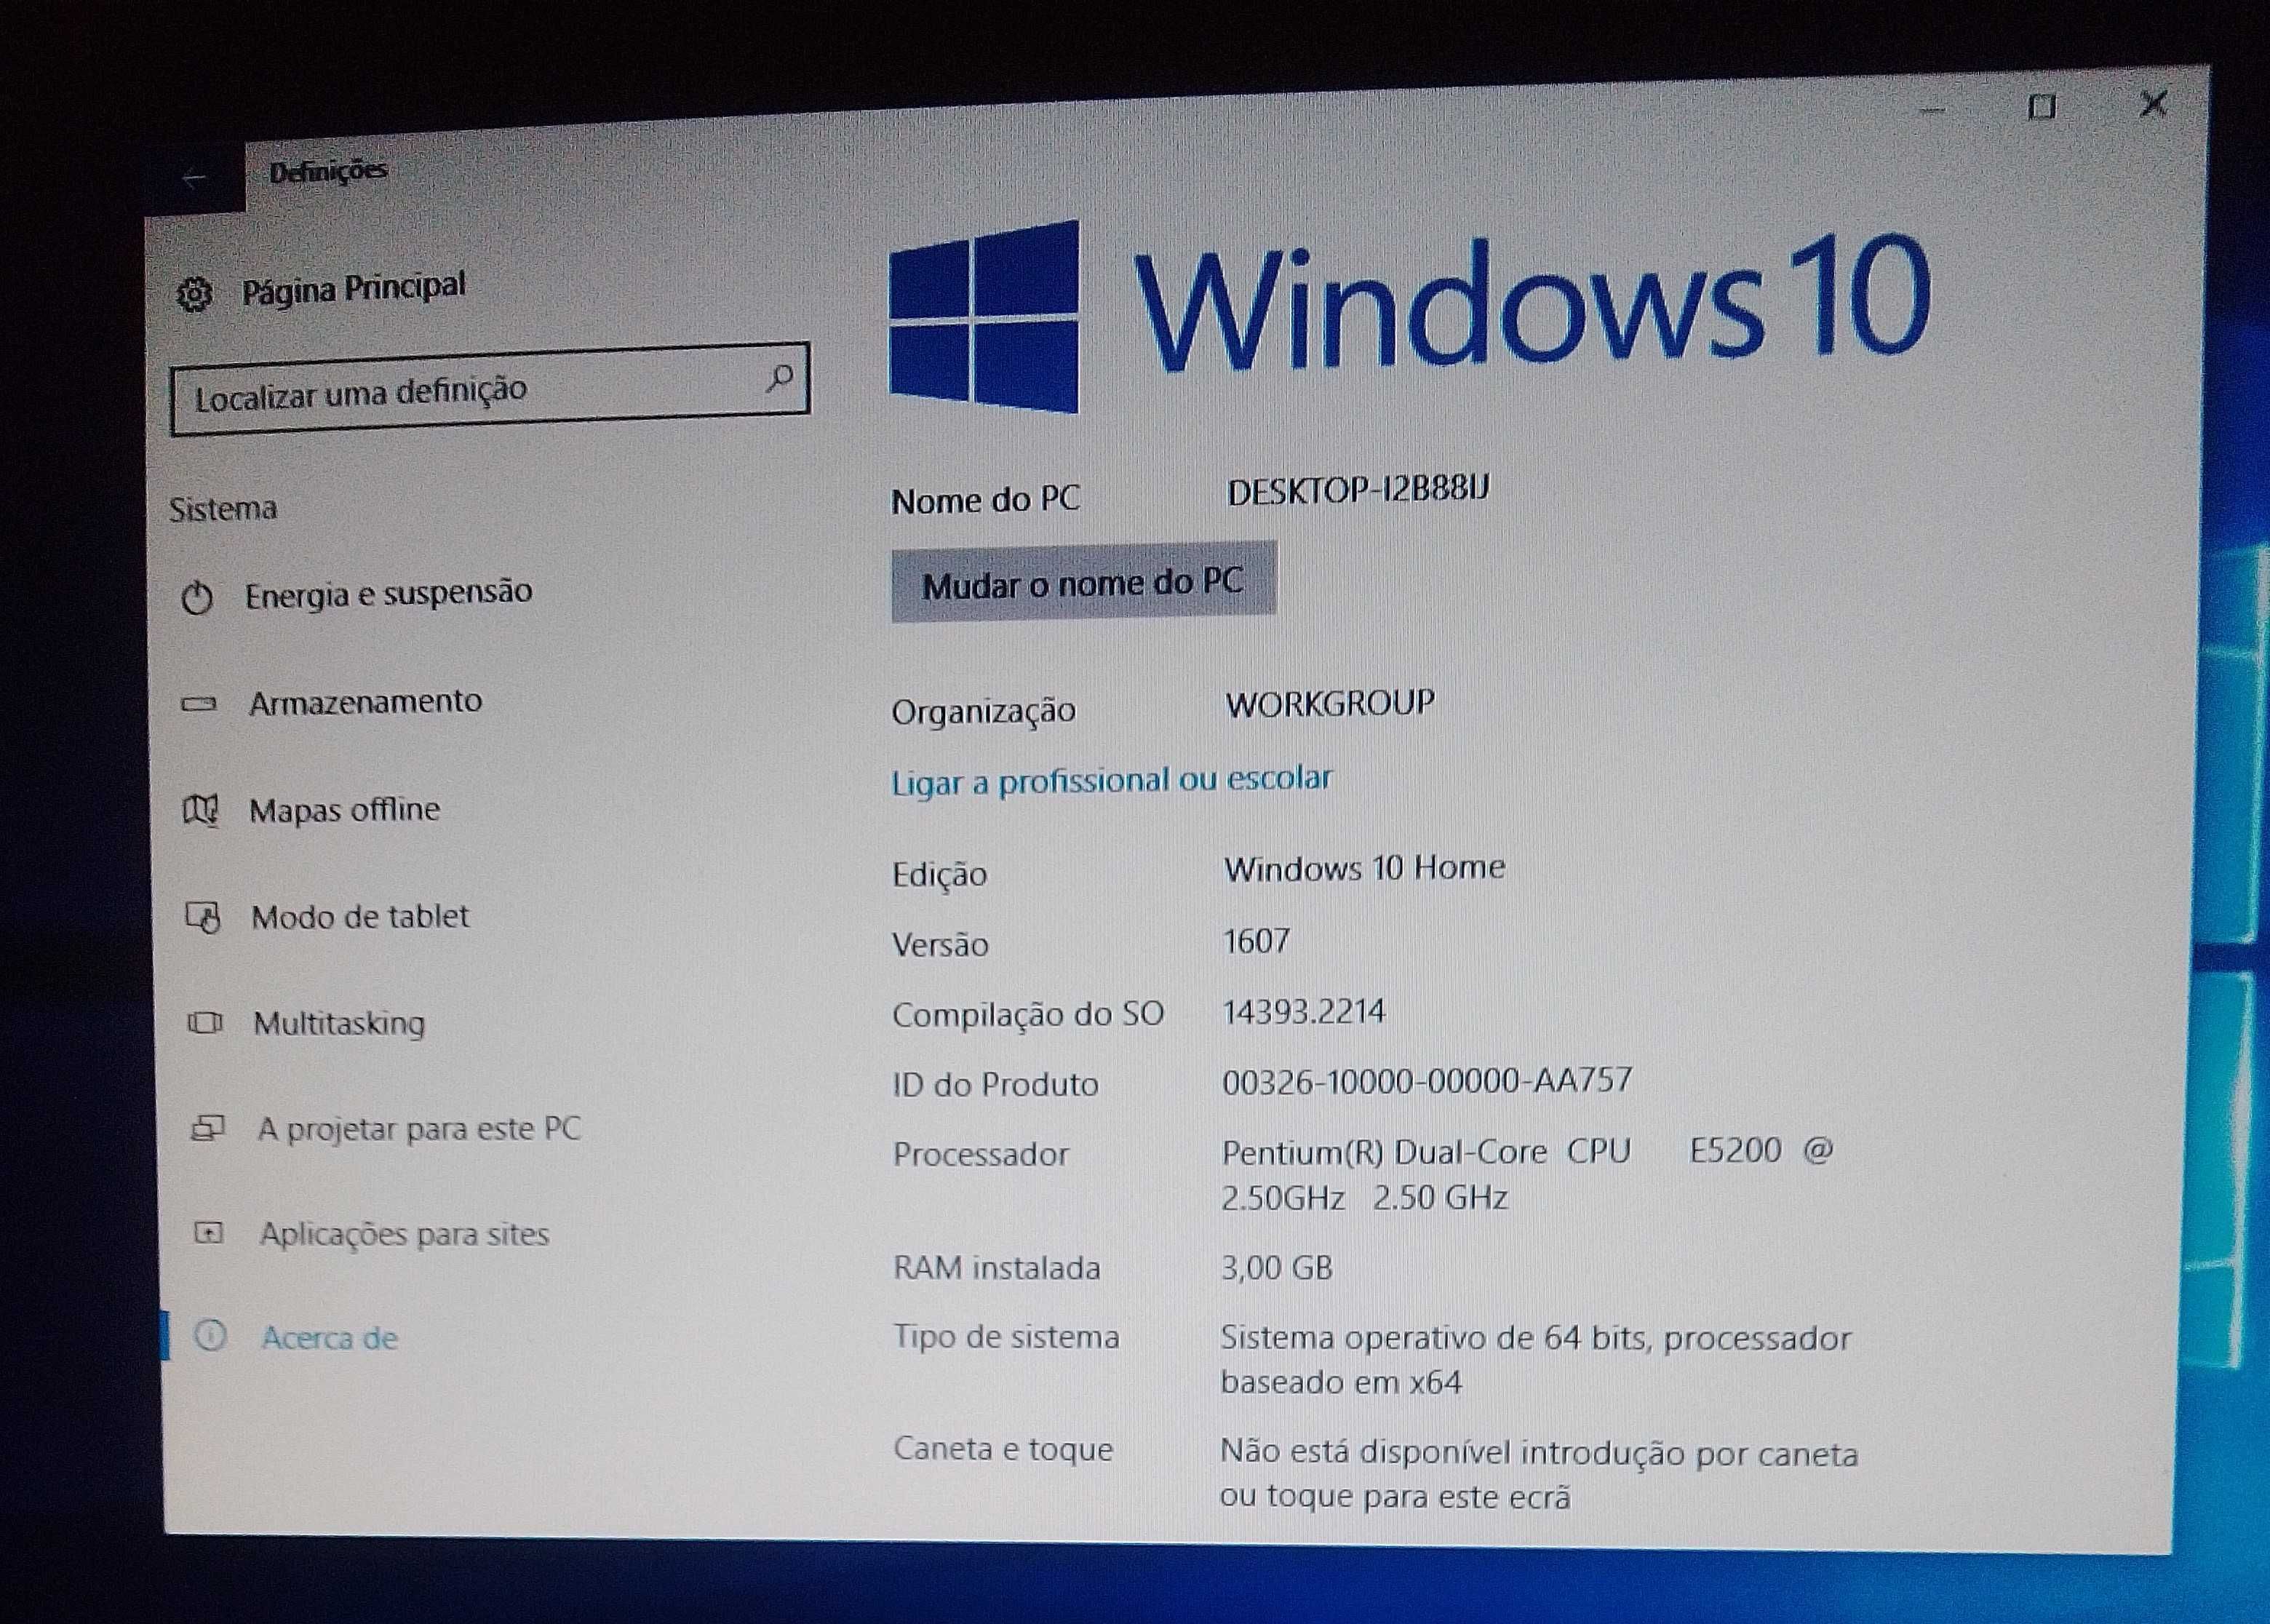Select Acerca de in sidebar
Image resolution: width=2270 pixels, height=1624 pixels.
coord(330,1338)
